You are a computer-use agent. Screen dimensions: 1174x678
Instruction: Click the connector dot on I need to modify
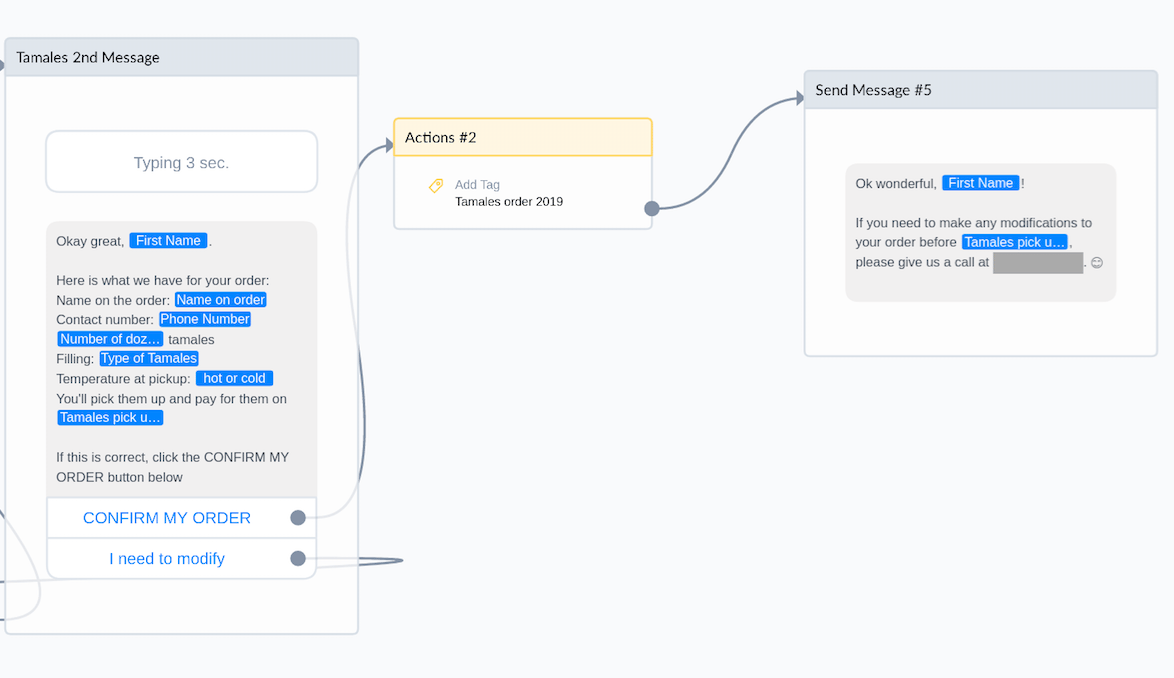tap(298, 558)
